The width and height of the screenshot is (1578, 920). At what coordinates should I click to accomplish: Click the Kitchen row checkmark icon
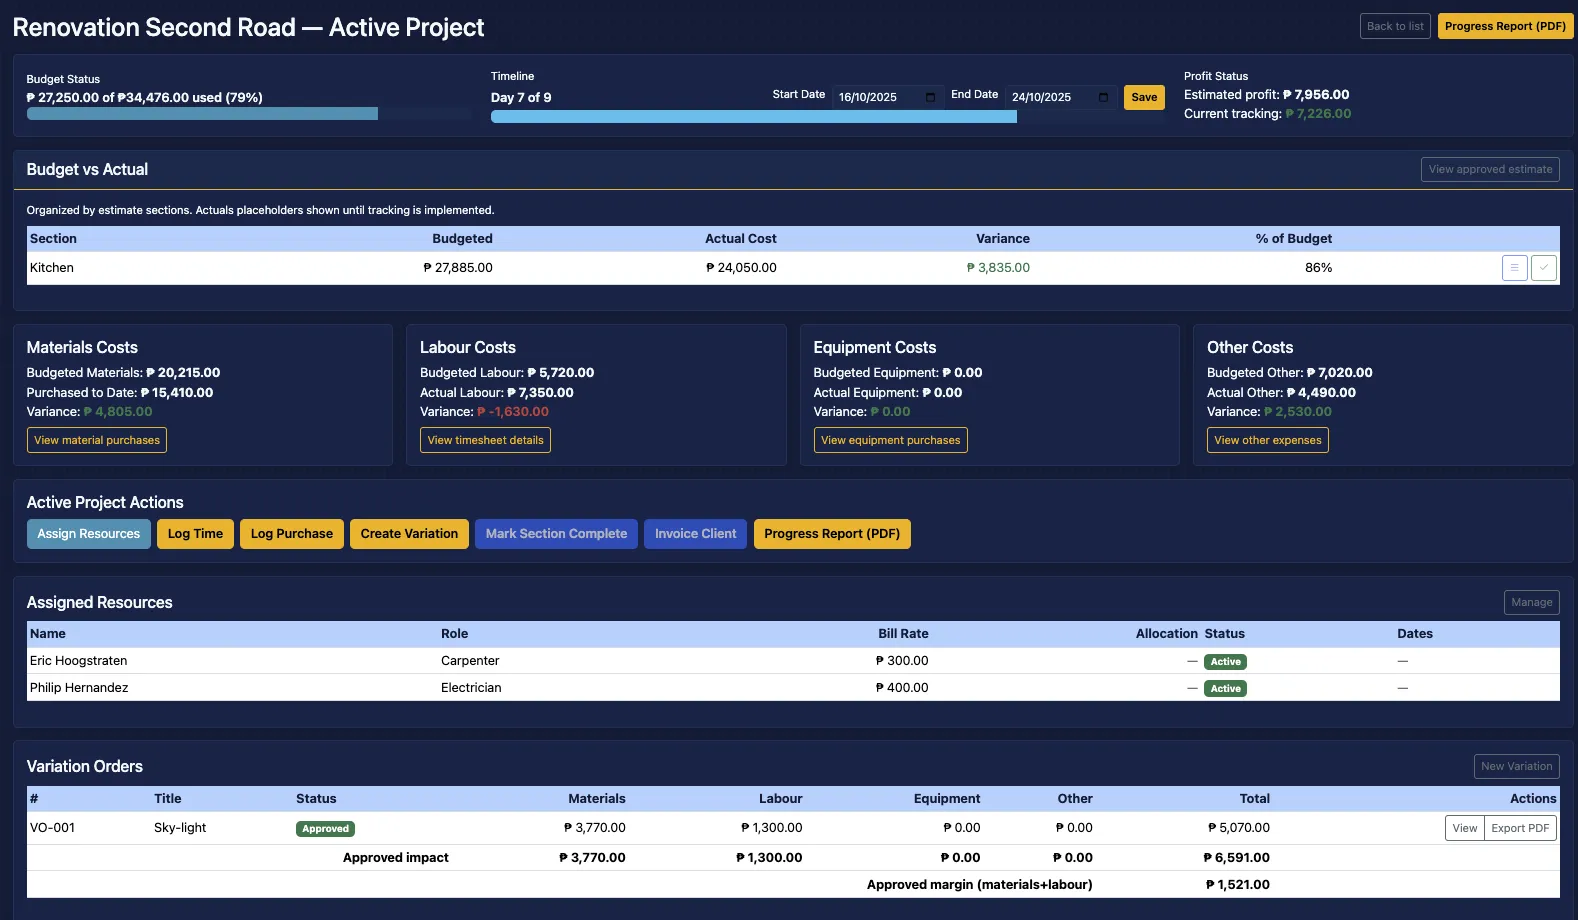click(1544, 268)
